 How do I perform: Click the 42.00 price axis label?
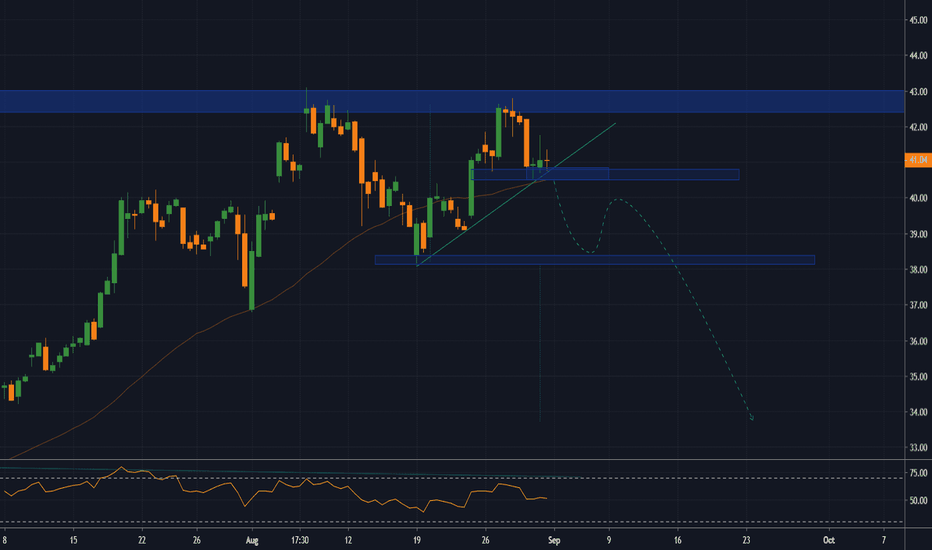coord(918,127)
